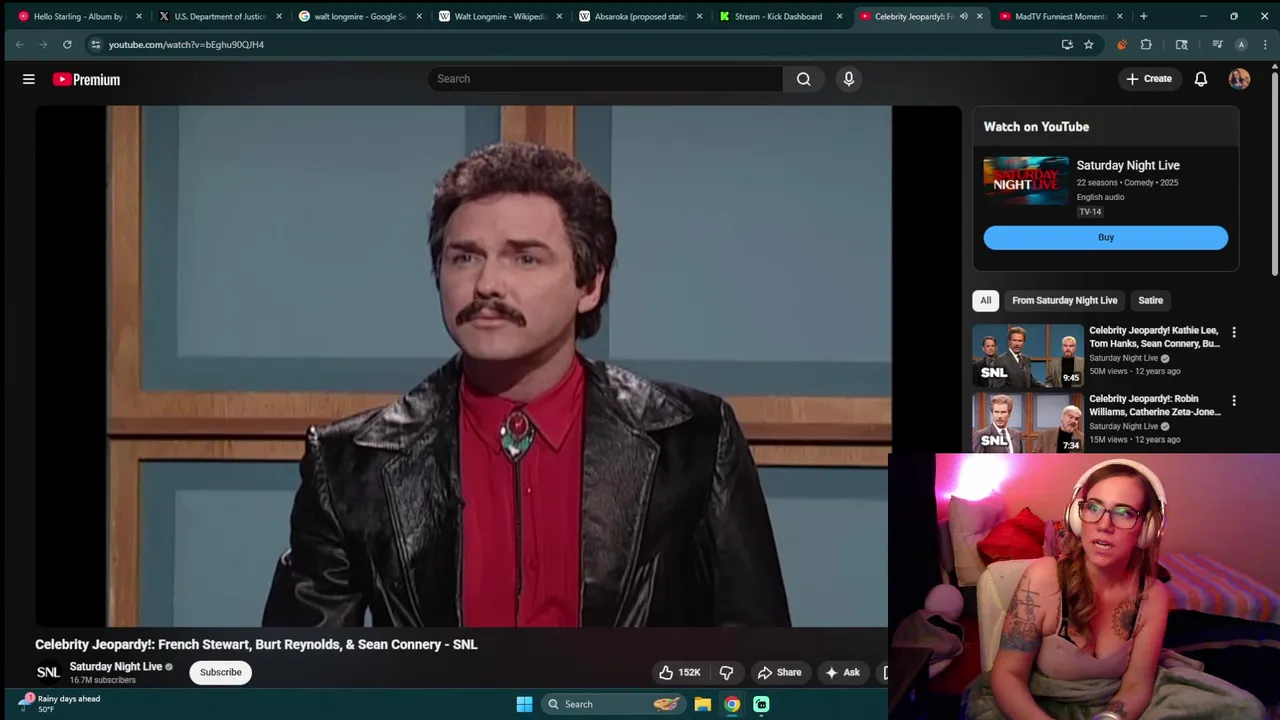This screenshot has width=1280, height=720.
Task: Open the Chrome media controls icon
Action: click(x=1217, y=44)
